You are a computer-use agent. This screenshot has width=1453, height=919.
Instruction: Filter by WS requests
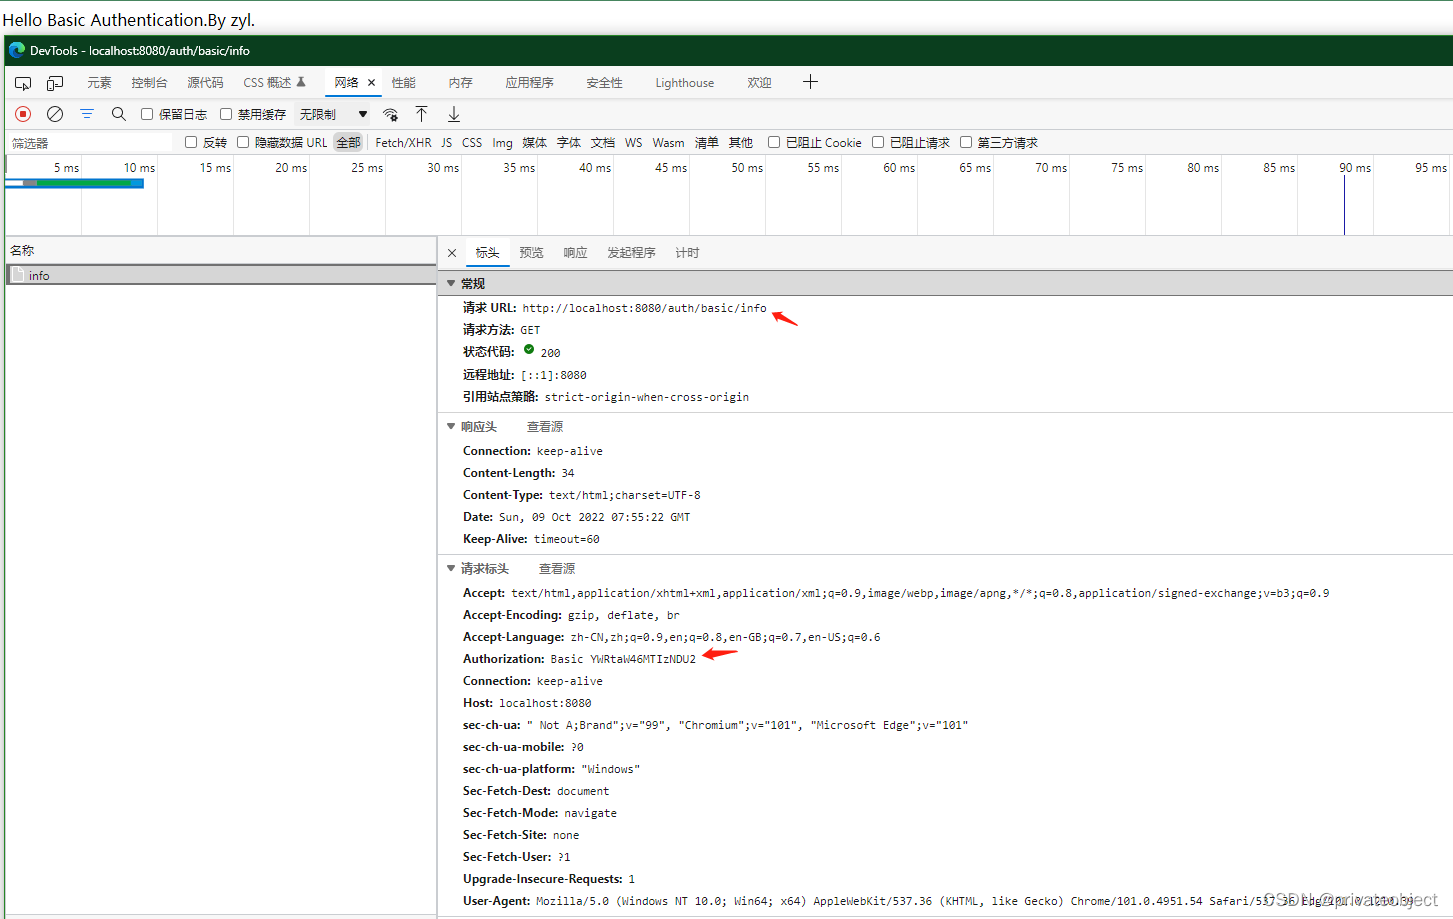tap(633, 143)
